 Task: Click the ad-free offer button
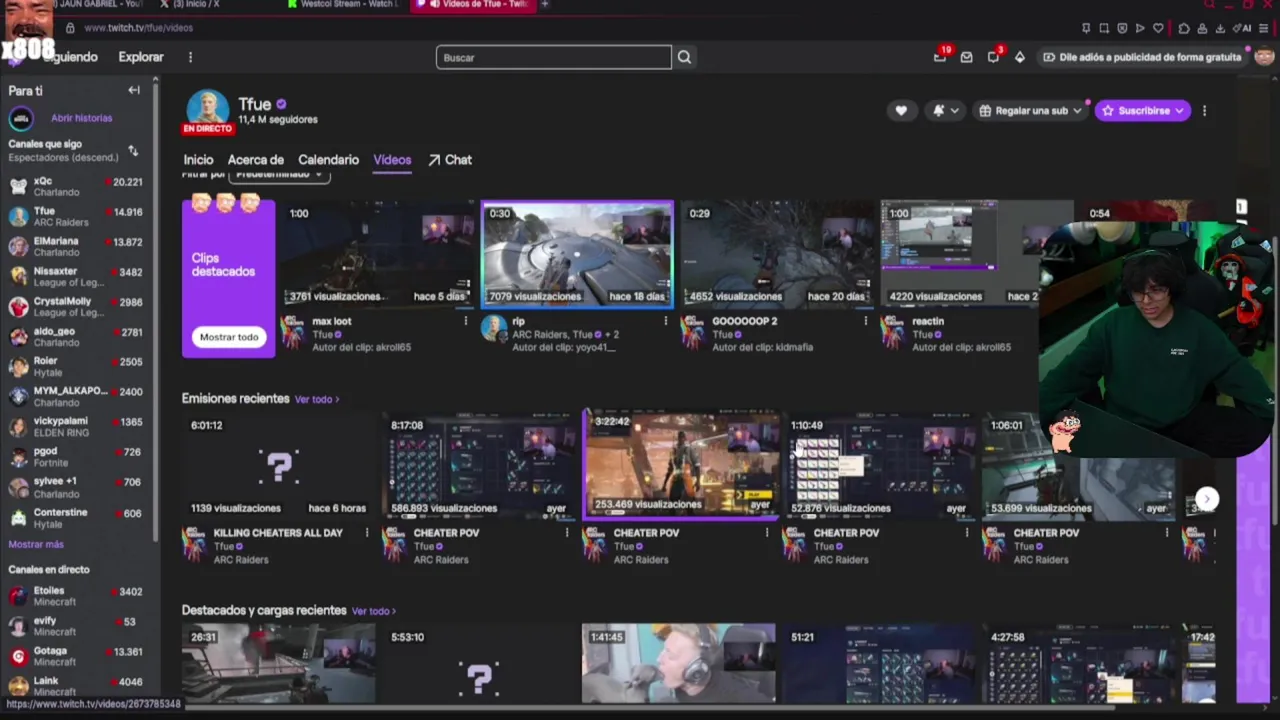[x=1142, y=57]
